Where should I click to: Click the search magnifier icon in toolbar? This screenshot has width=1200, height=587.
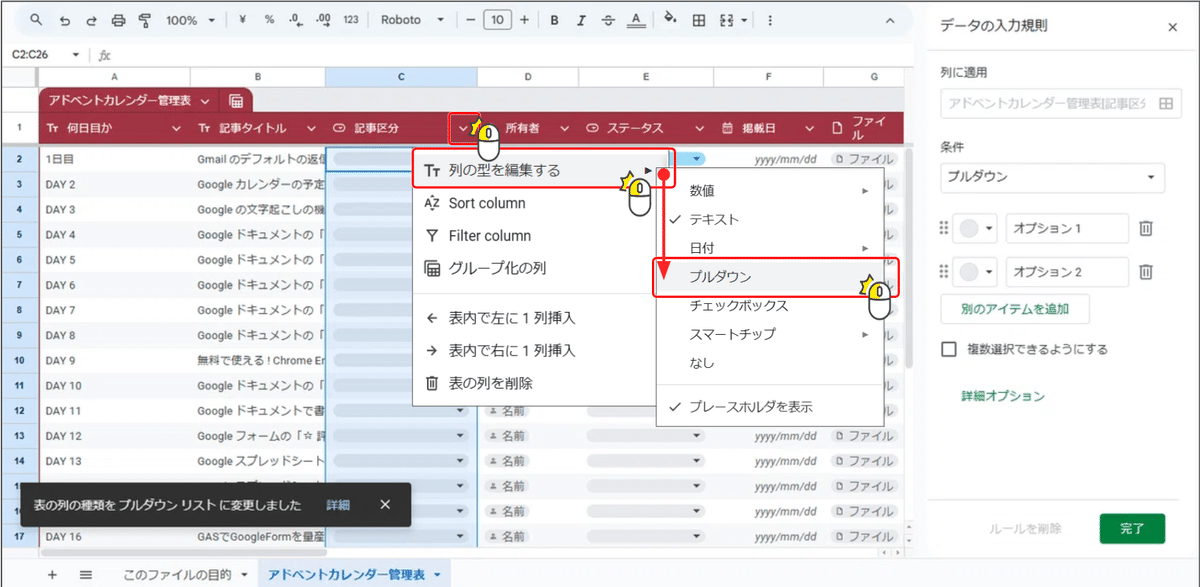36,20
